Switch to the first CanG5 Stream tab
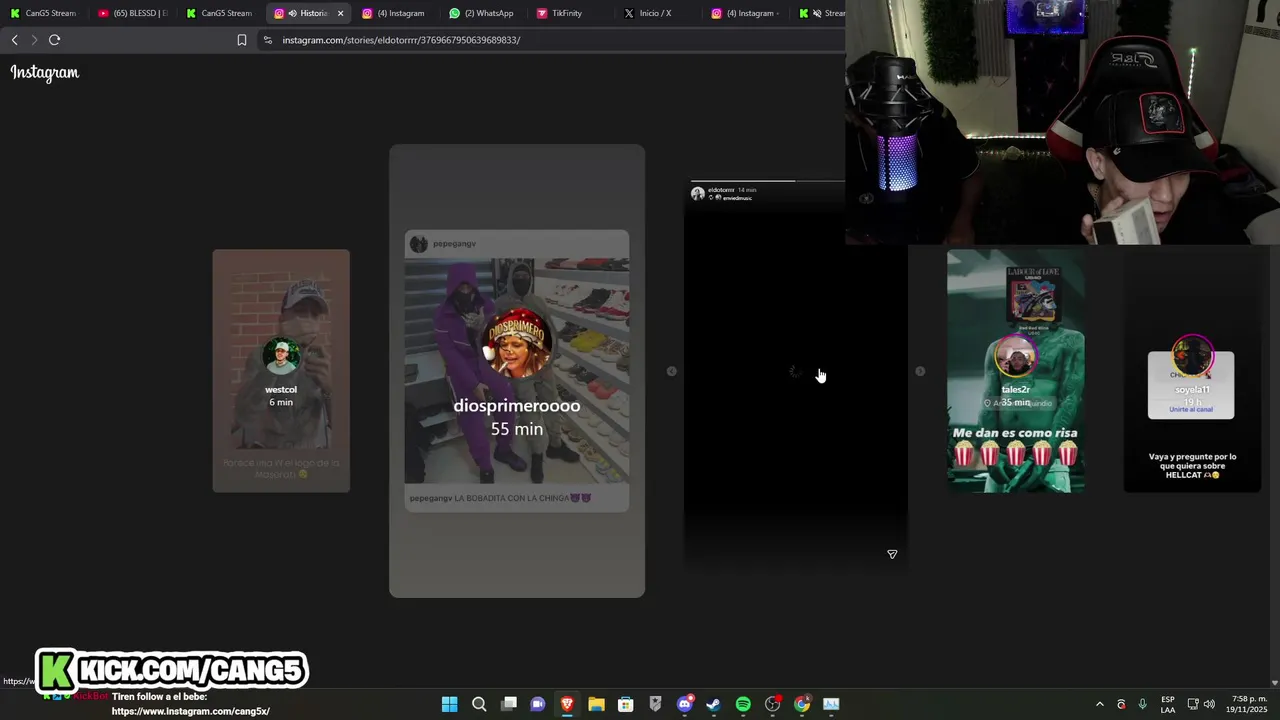Image resolution: width=1280 pixels, height=720 pixels. click(44, 13)
